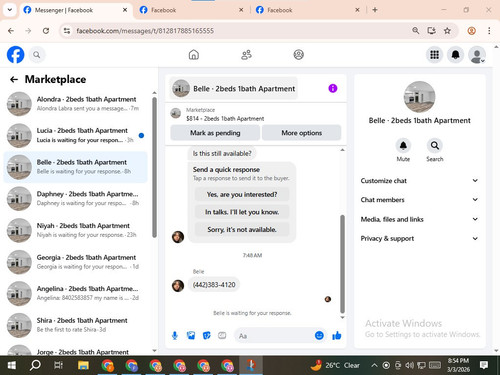Choose a sticker icon
Image resolution: width=500 pixels, height=375 pixels.
coord(207,336)
